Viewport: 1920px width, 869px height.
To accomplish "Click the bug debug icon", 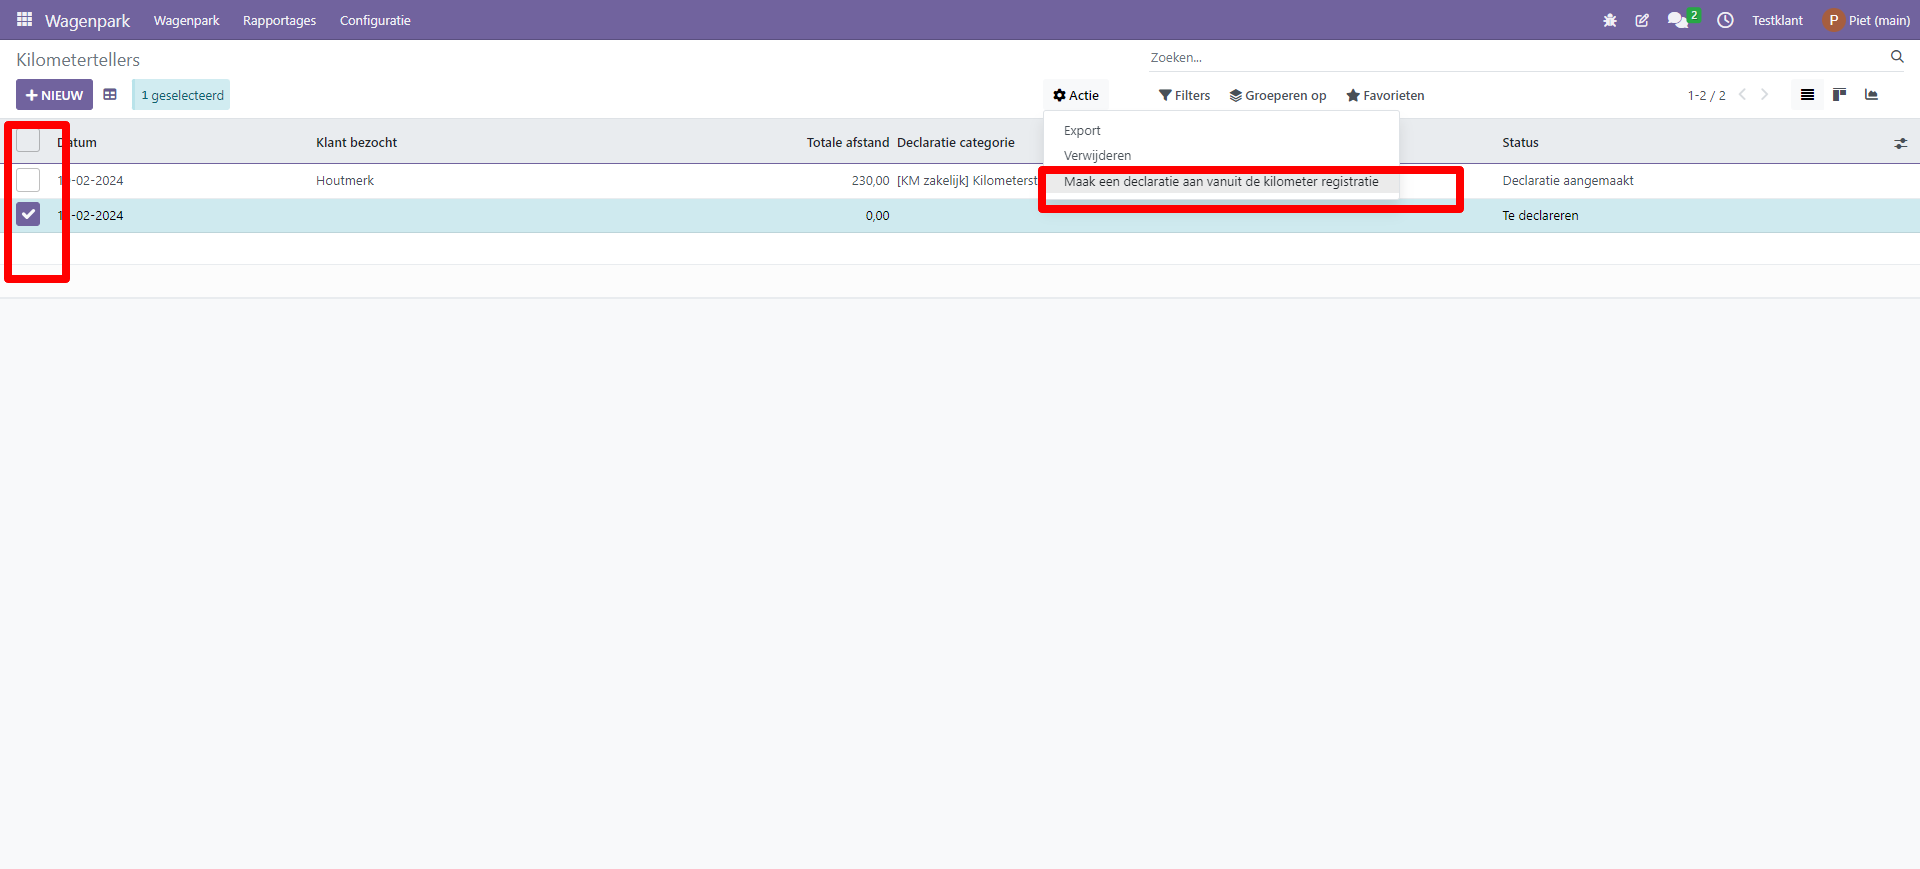I will 1609,20.
